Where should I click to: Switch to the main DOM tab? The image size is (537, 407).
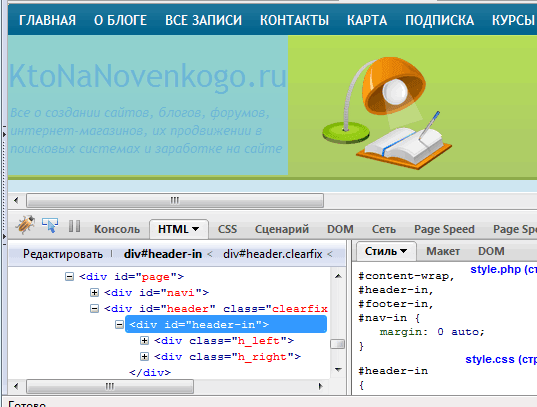(x=340, y=229)
